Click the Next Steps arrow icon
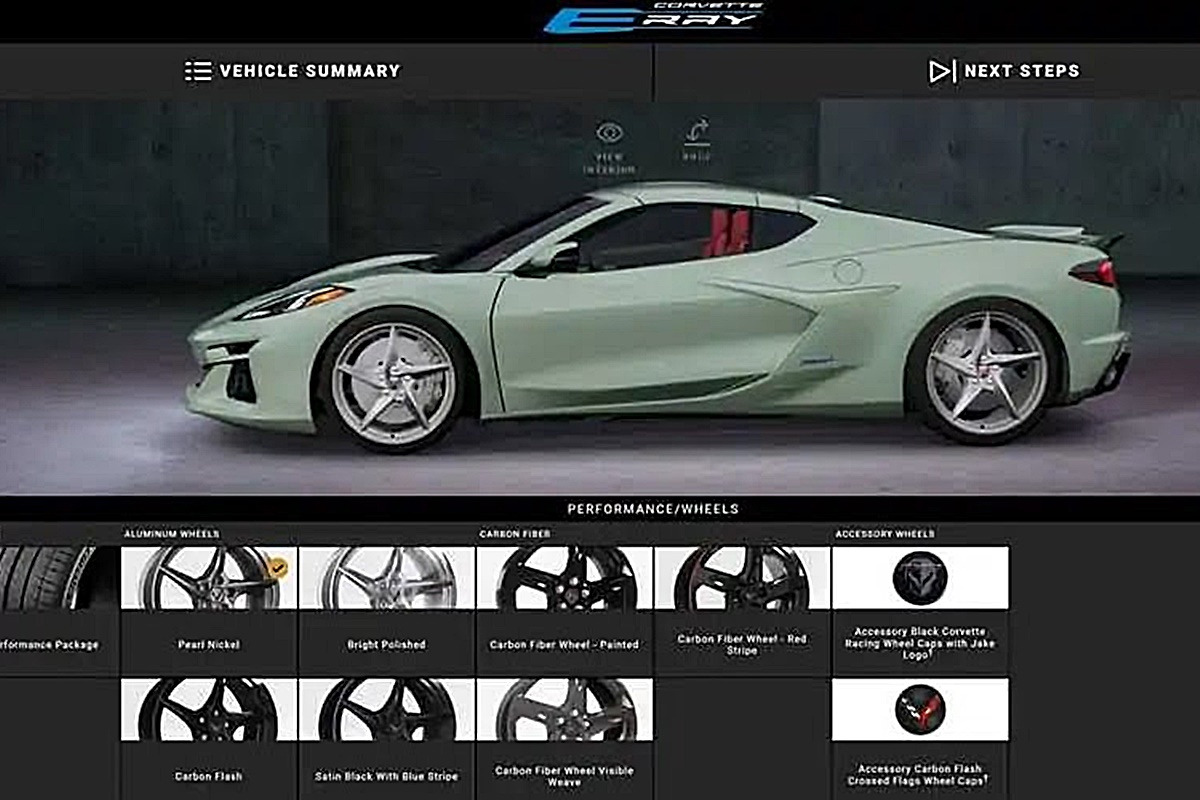This screenshot has width=1200, height=800. click(x=941, y=71)
